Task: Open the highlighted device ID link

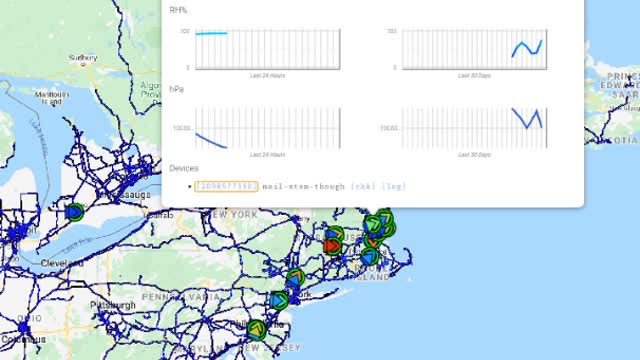Action: (x=226, y=187)
